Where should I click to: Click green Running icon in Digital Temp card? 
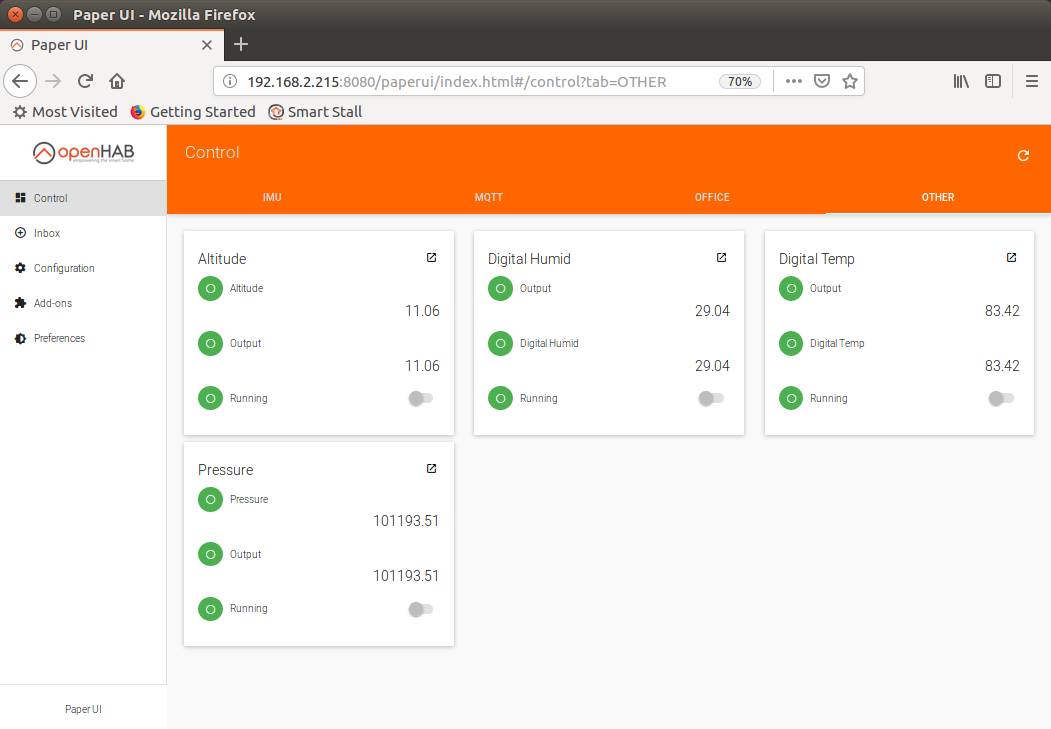(791, 398)
